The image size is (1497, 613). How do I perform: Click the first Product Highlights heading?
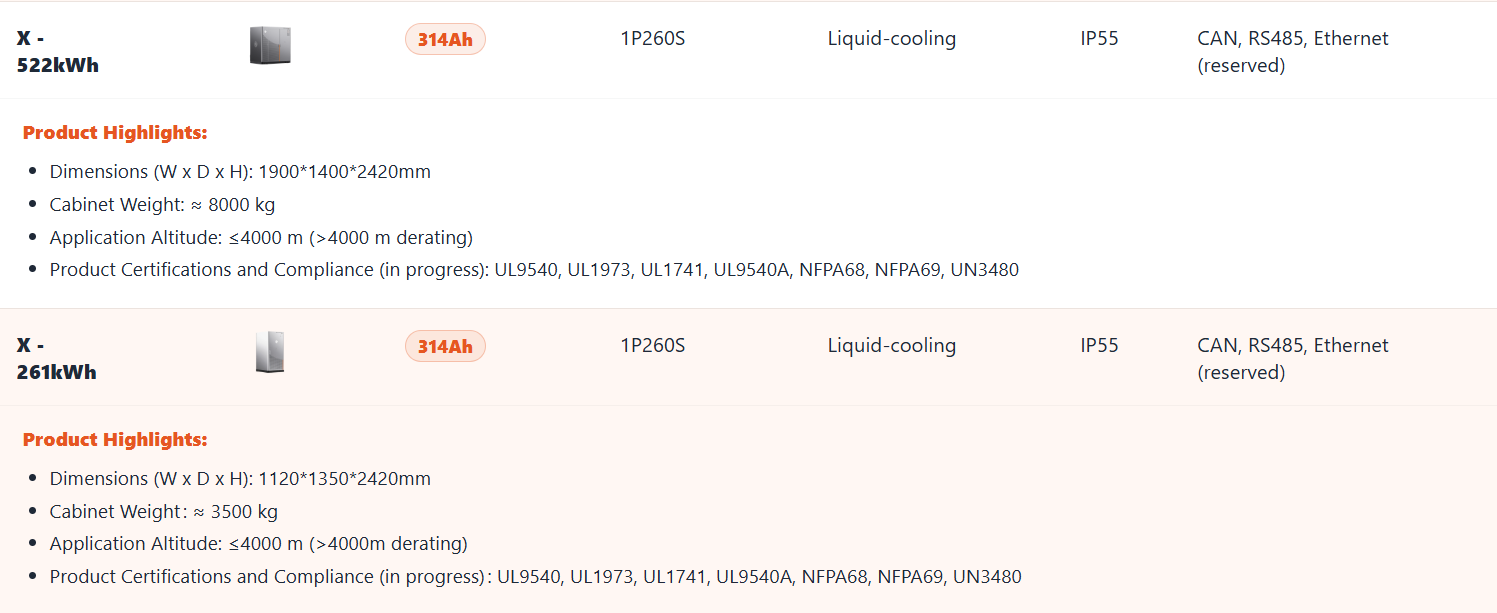(x=115, y=133)
